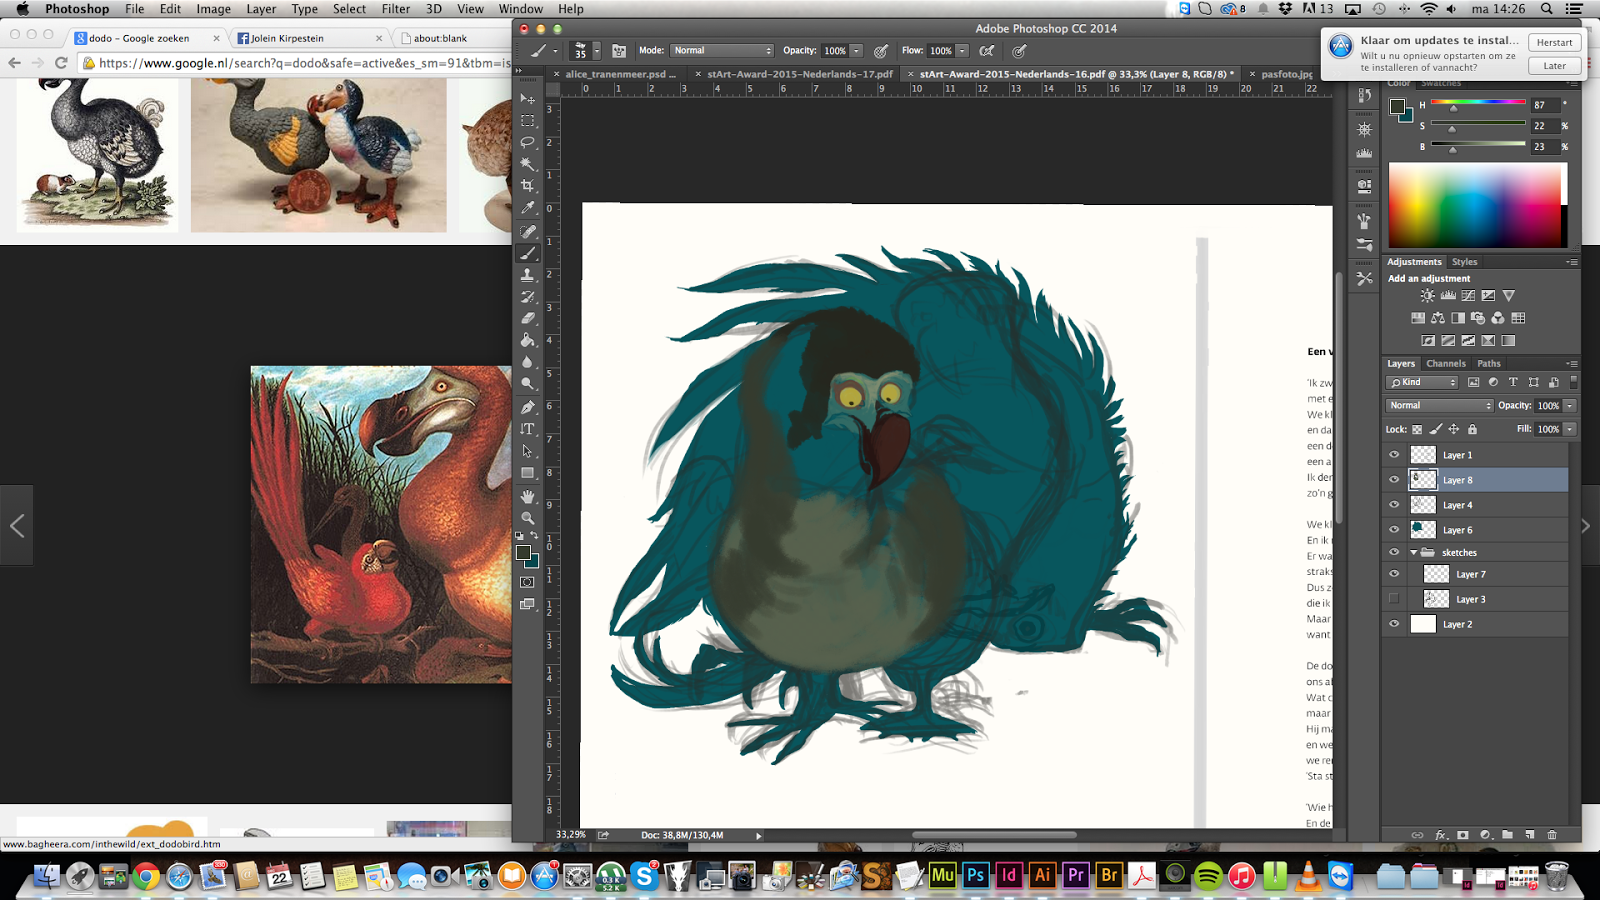Open the layer style fx menu
The width and height of the screenshot is (1600, 900).
pos(1441,835)
